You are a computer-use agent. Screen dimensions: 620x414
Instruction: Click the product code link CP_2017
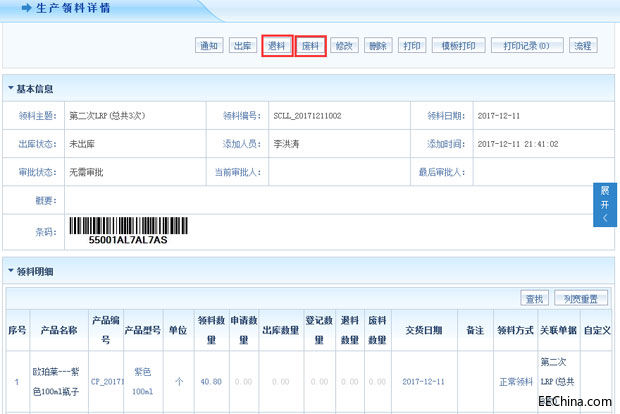click(x=108, y=382)
